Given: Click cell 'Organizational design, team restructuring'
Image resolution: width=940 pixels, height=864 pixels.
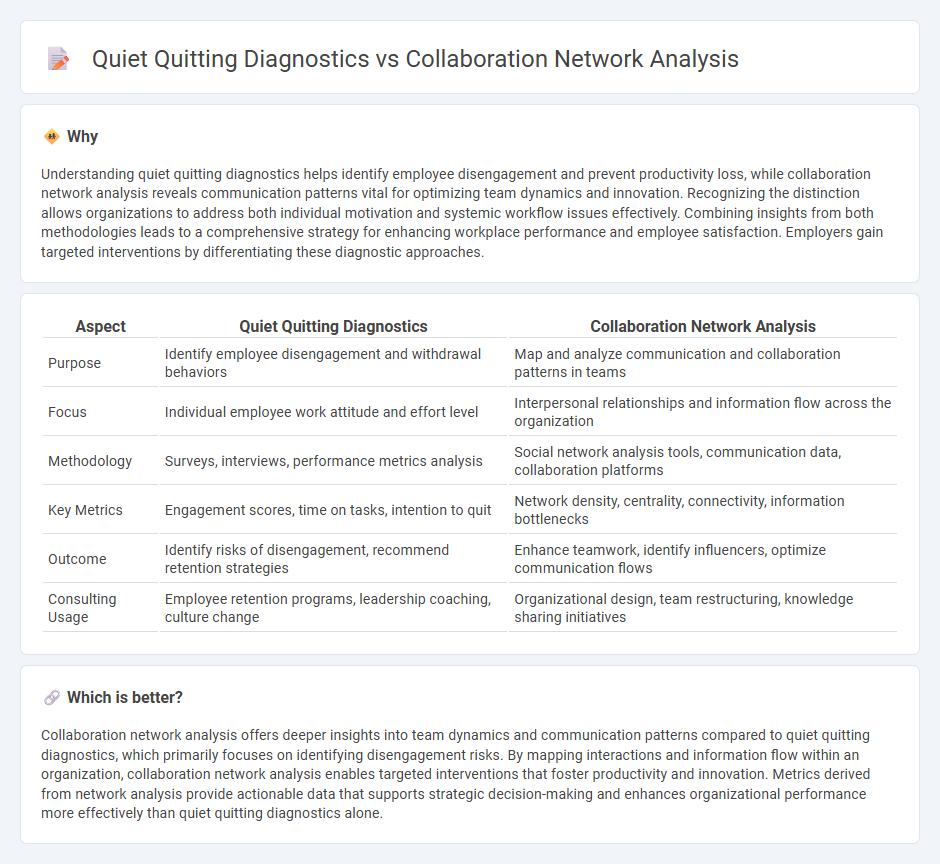Looking at the screenshot, I should pyautogui.click(x=703, y=608).
